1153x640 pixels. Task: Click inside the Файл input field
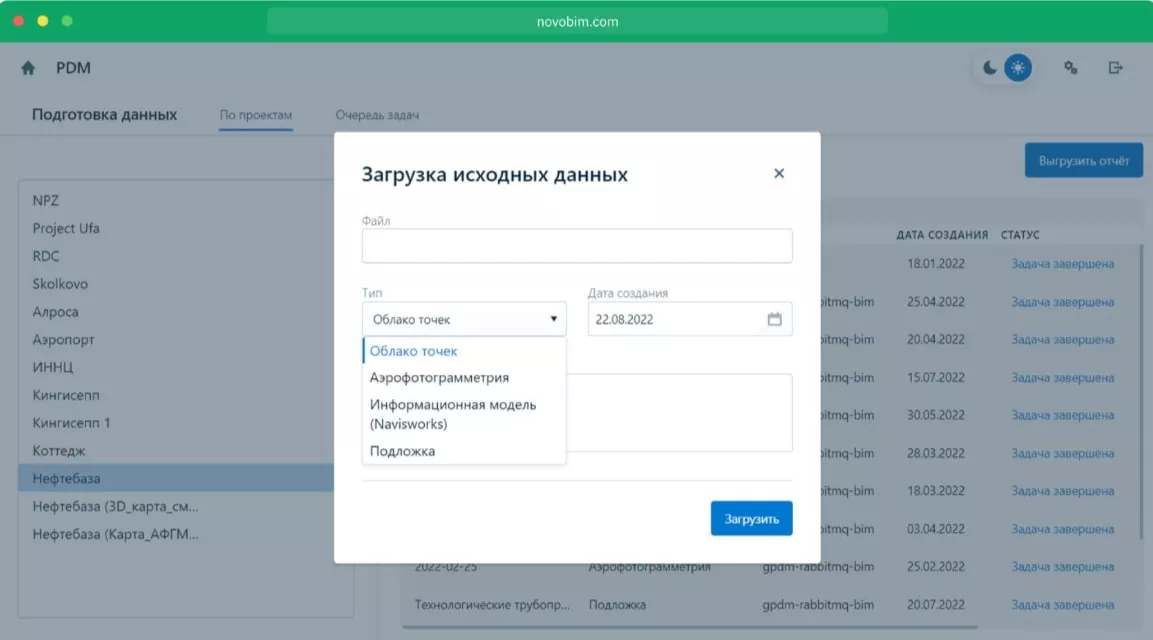(577, 245)
